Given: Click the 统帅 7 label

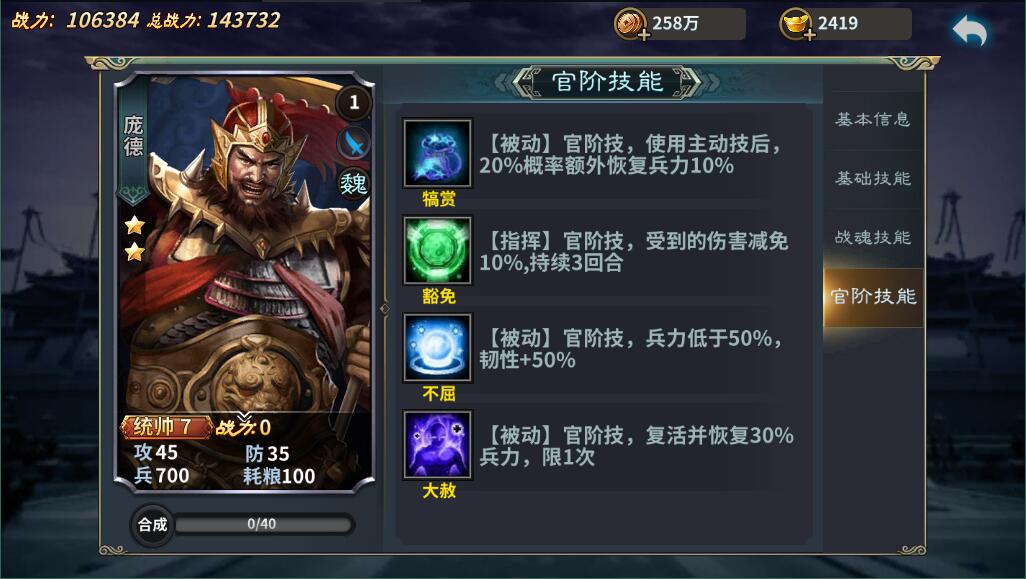Looking at the screenshot, I should point(166,427).
